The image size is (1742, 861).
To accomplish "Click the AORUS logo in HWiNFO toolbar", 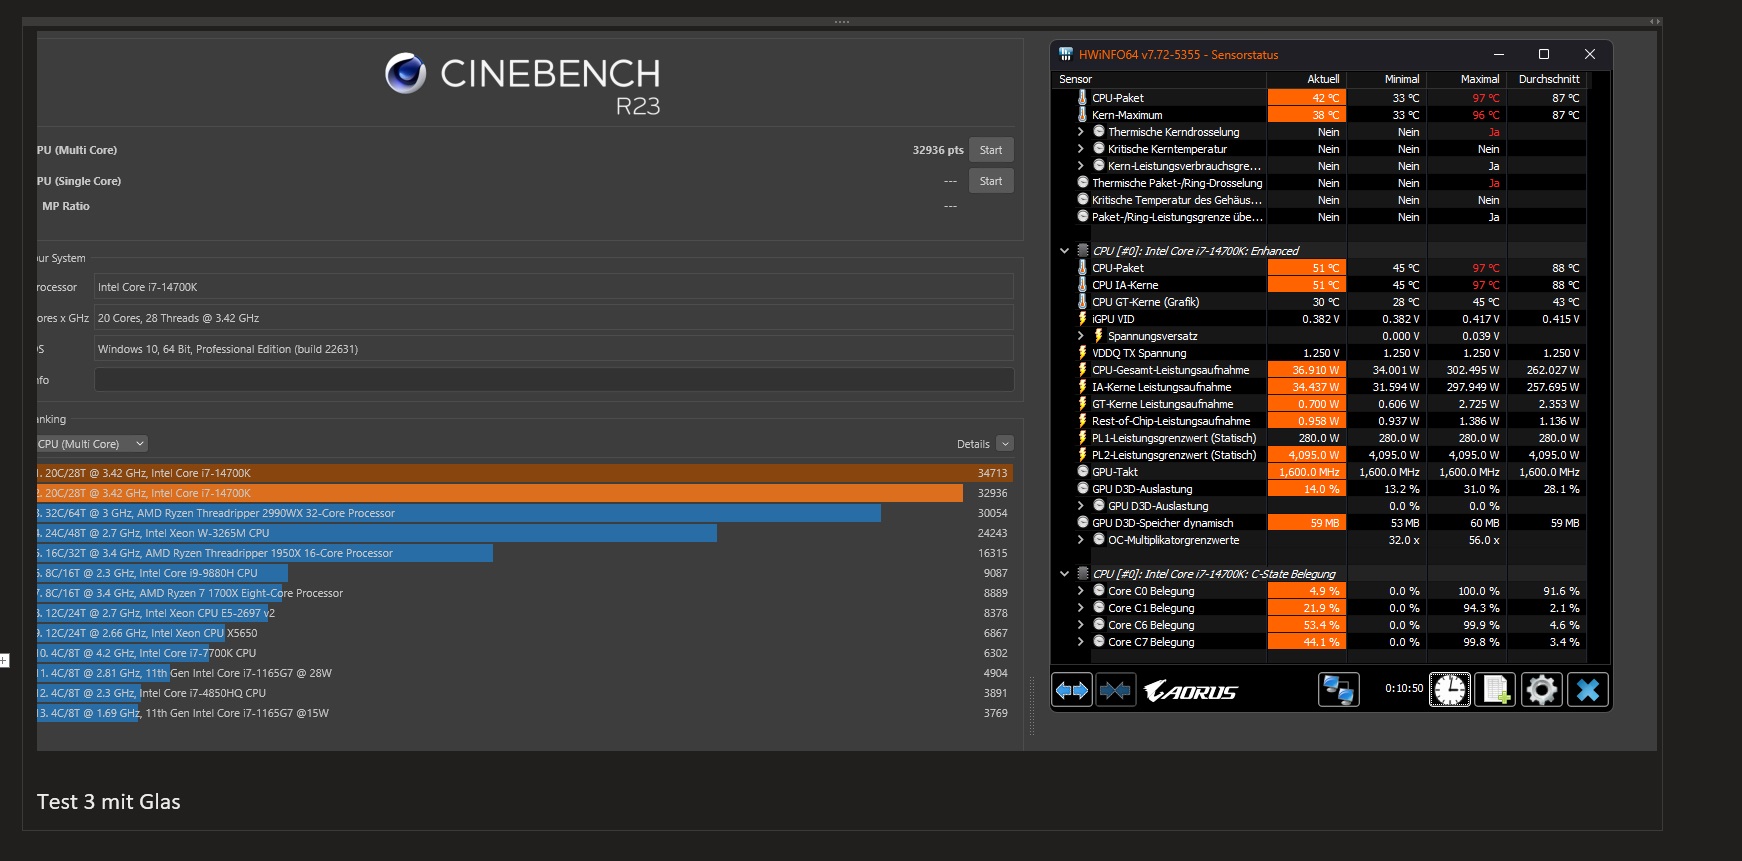I will (x=1190, y=691).
